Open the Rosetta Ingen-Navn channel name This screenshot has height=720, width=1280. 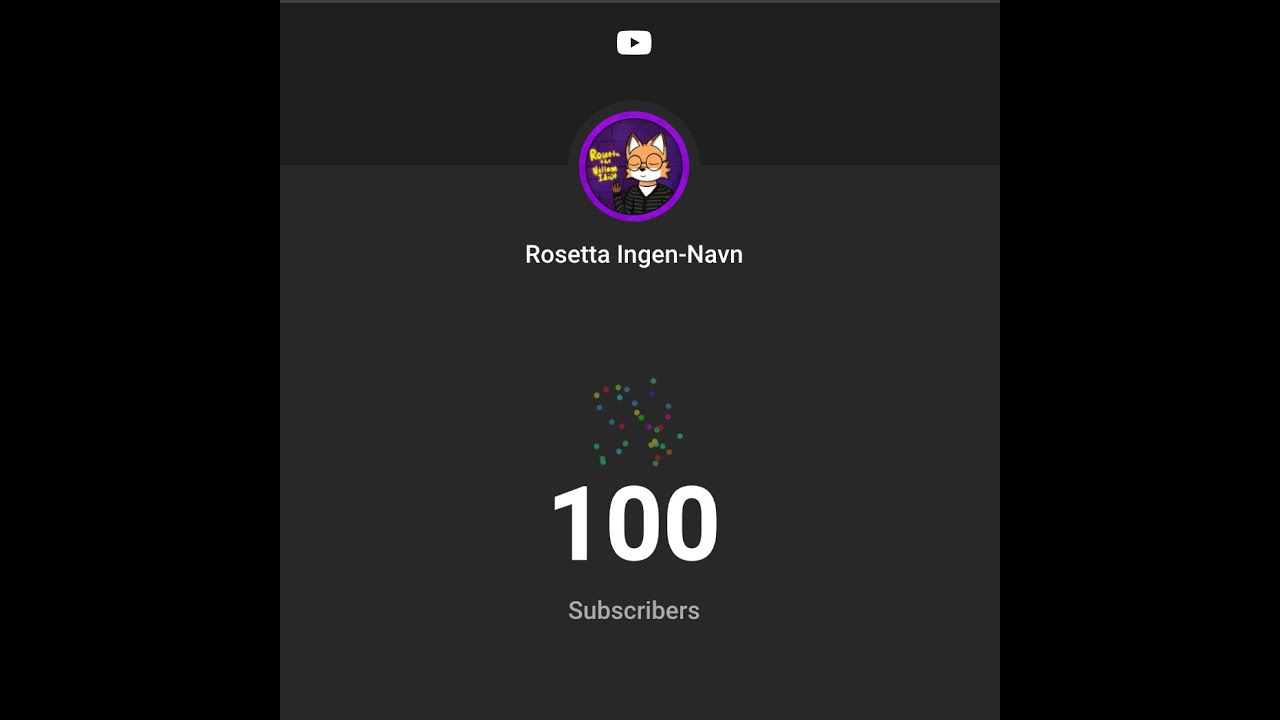[x=634, y=255]
